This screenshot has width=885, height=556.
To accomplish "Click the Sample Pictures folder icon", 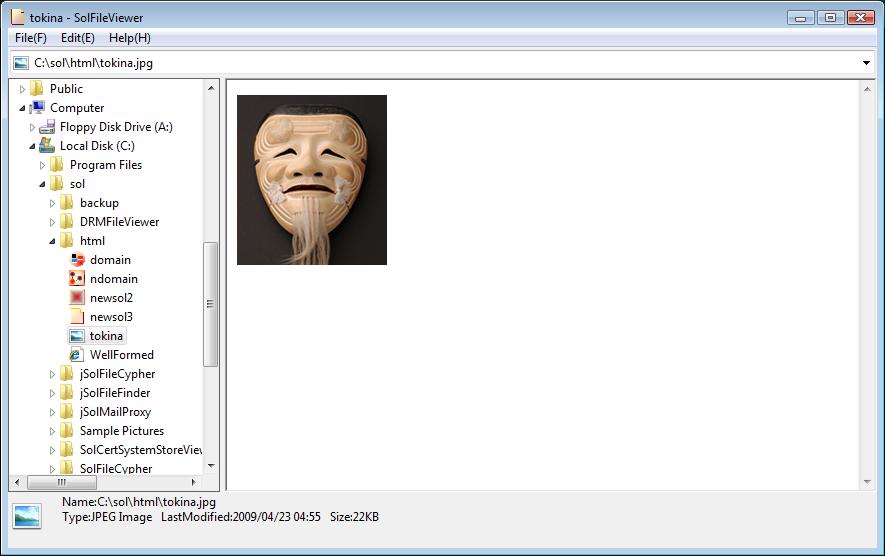I will (67, 430).
